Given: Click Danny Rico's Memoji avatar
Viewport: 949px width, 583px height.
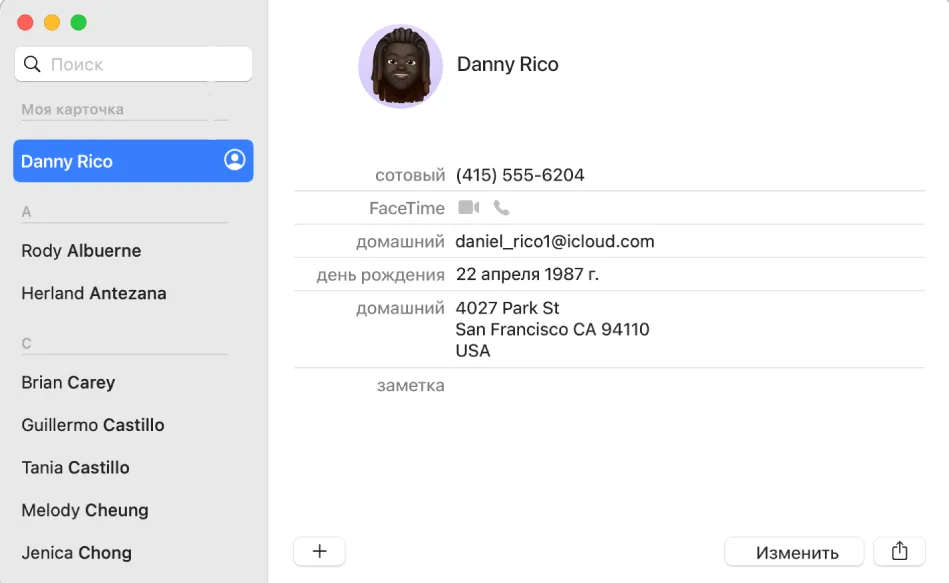Looking at the screenshot, I should pyautogui.click(x=401, y=66).
